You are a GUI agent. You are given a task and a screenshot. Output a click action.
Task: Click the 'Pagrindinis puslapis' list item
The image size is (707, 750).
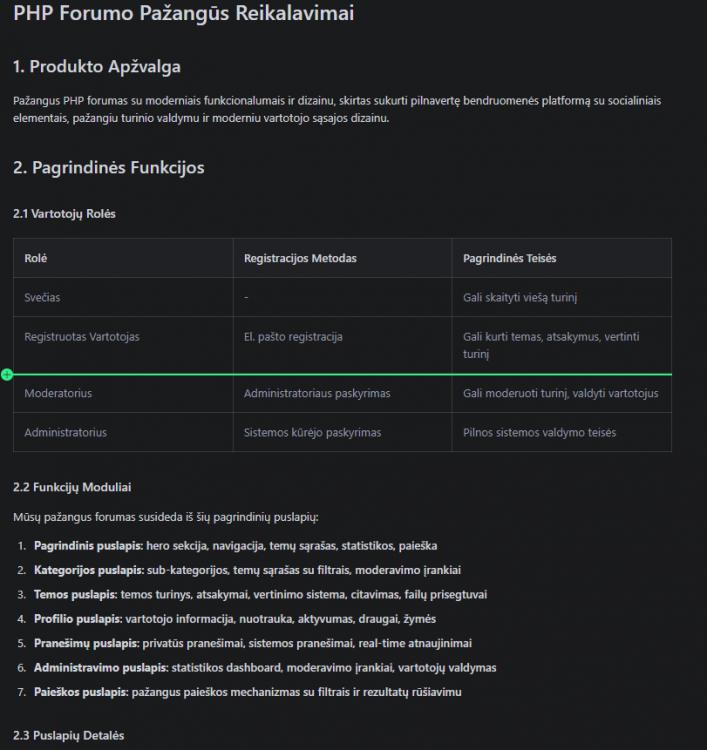[235, 546]
